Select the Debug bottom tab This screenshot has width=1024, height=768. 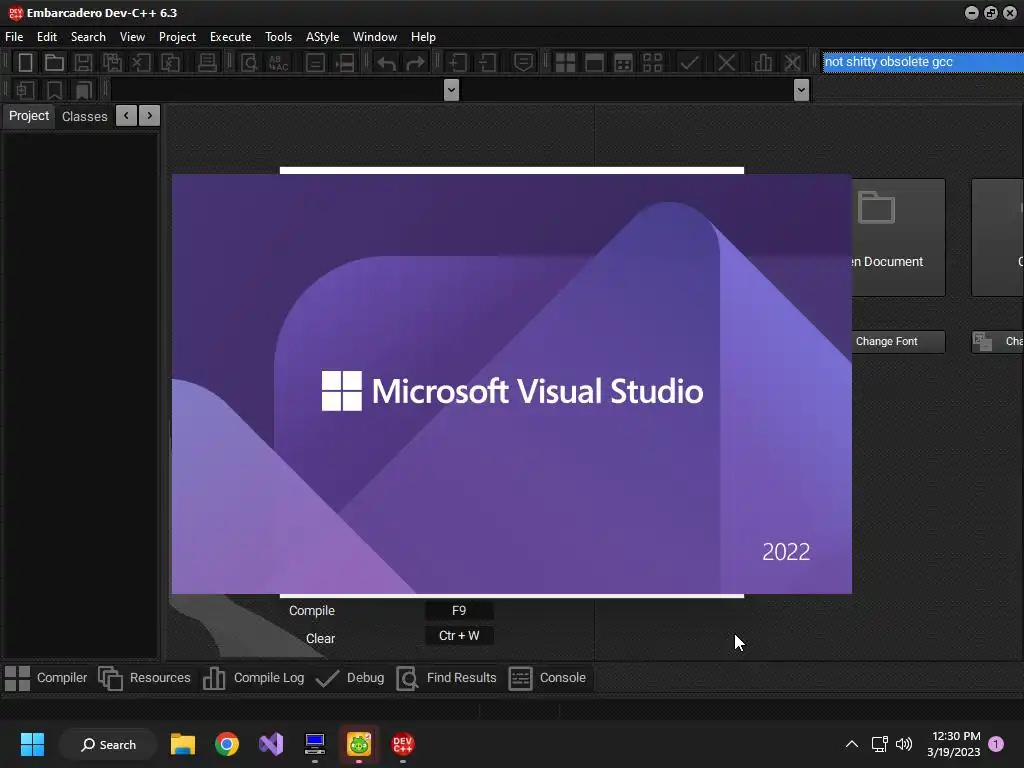click(350, 678)
